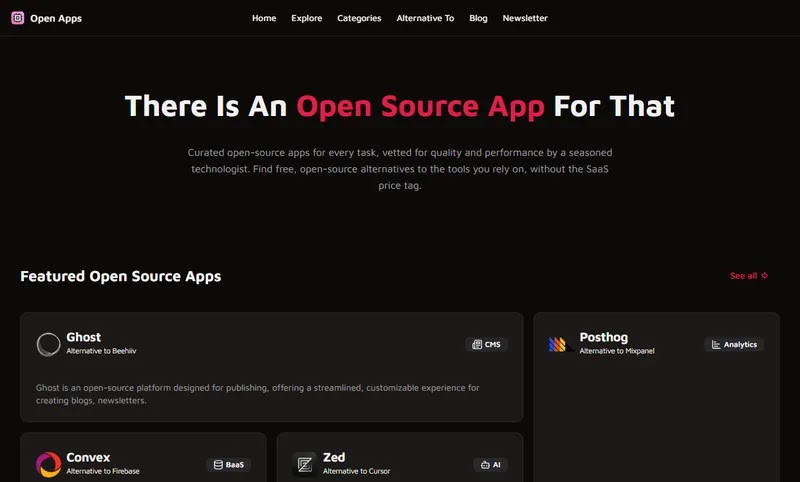Click the 'Alternative to Cursor' text

click(357, 471)
